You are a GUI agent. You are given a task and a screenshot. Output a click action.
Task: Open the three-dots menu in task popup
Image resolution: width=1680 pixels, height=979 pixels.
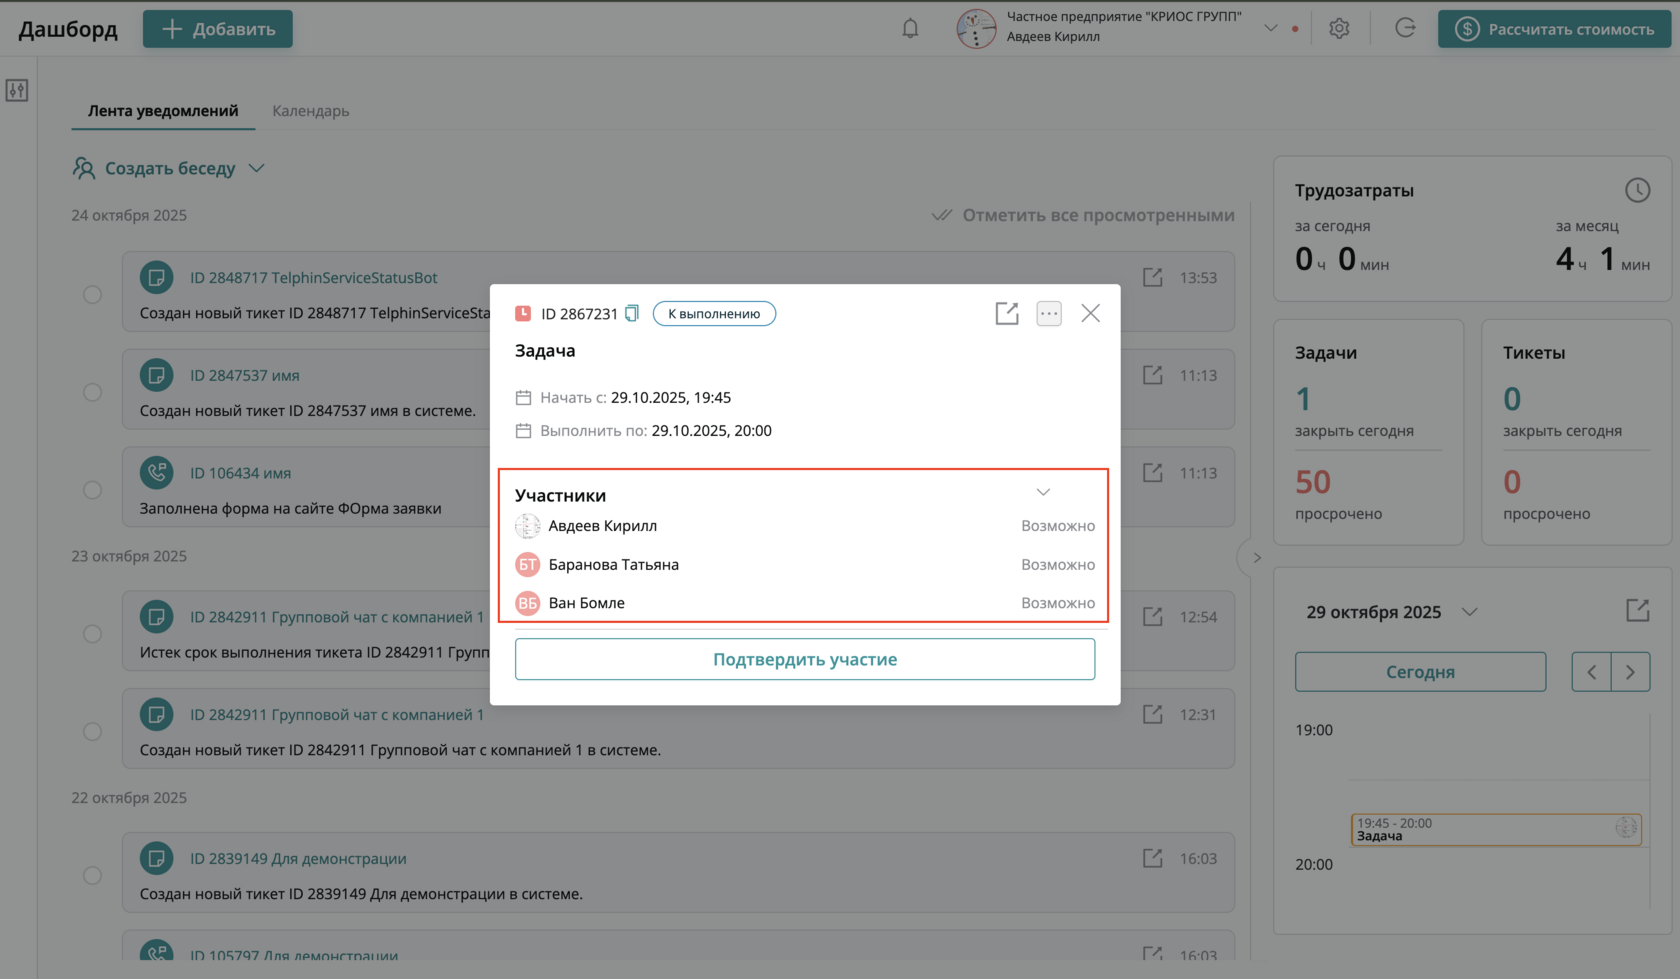pos(1049,314)
